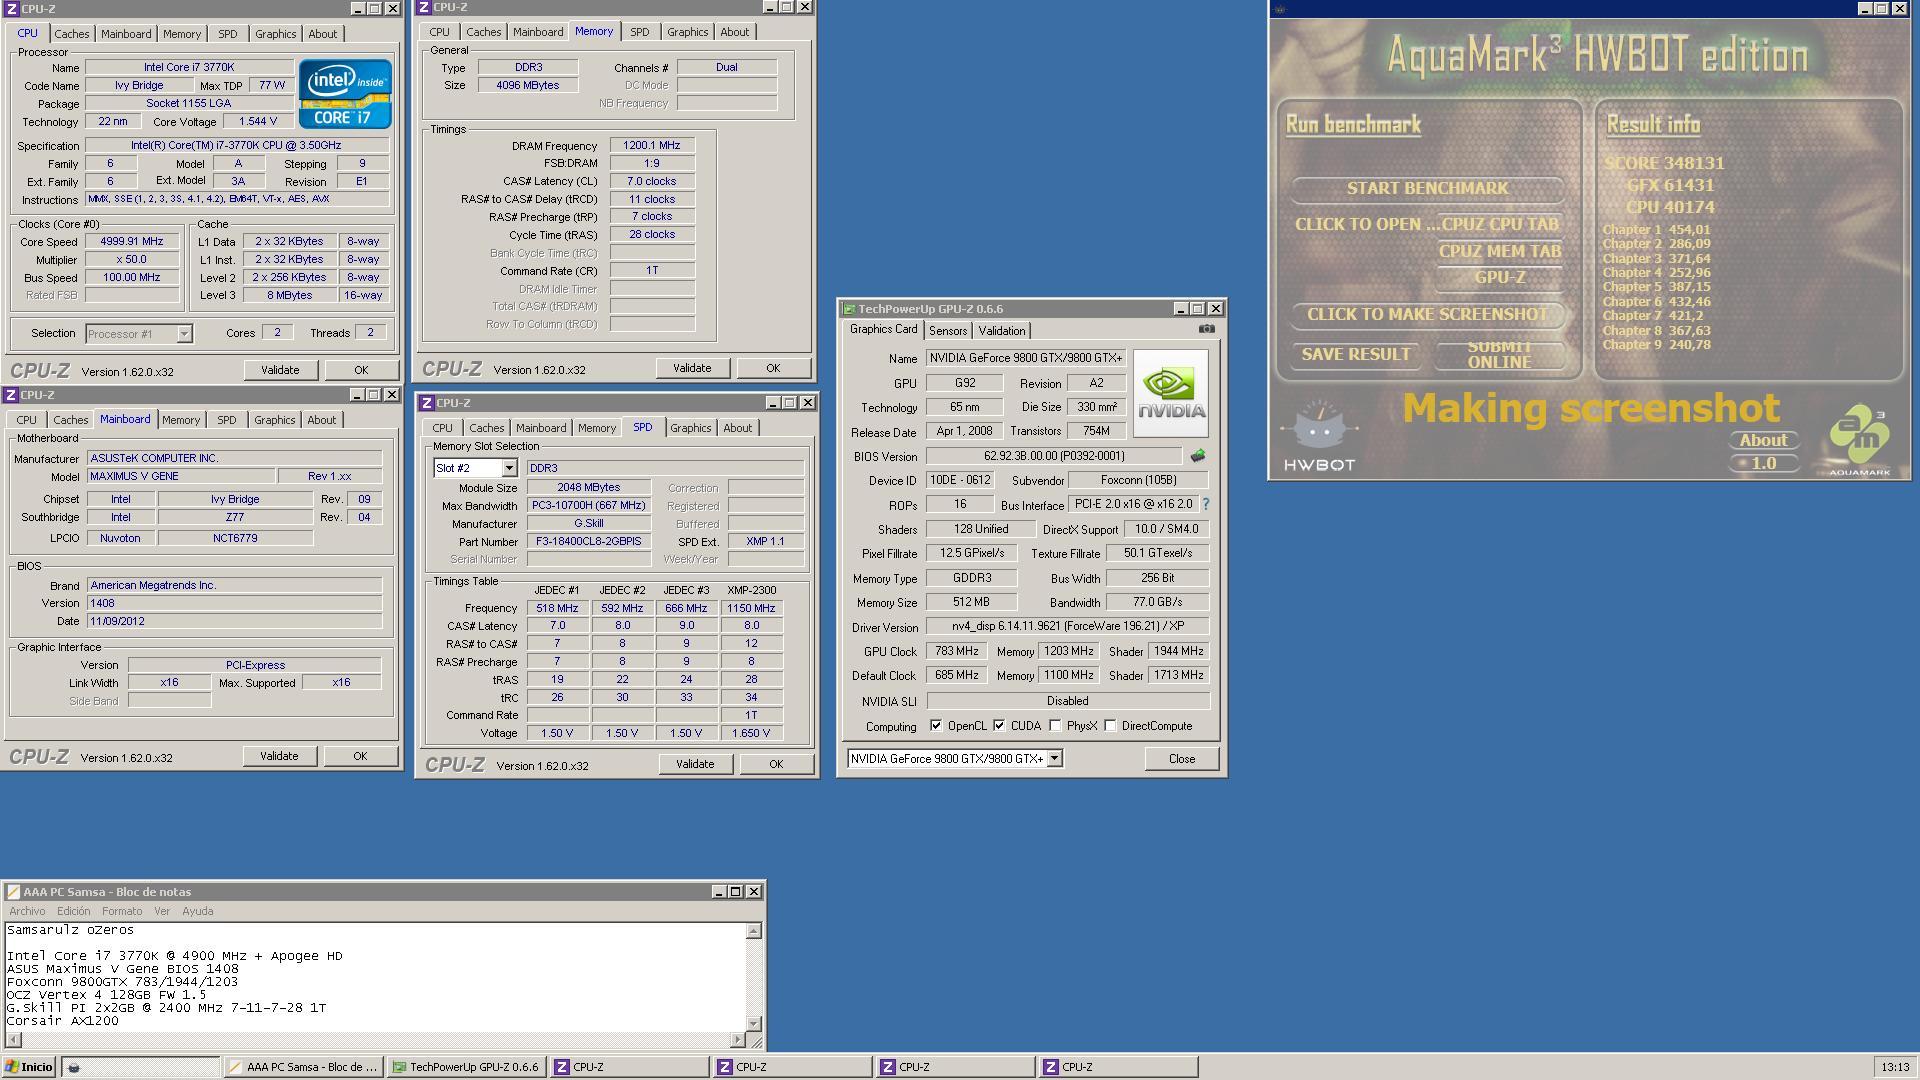Open the Ayuda menu in Notepad
Viewport: 1920px width, 1080px height.
197,911
